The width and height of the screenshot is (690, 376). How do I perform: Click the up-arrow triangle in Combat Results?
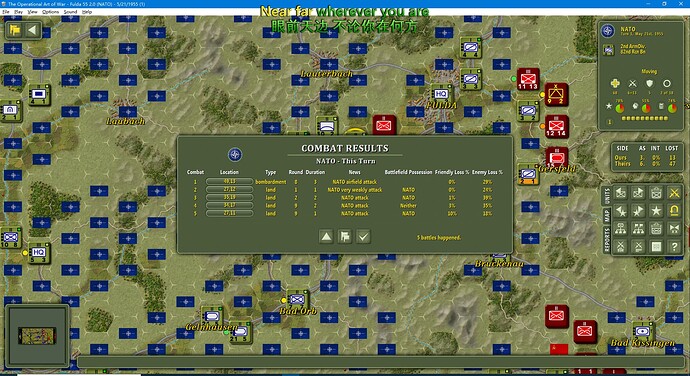tap(326, 237)
